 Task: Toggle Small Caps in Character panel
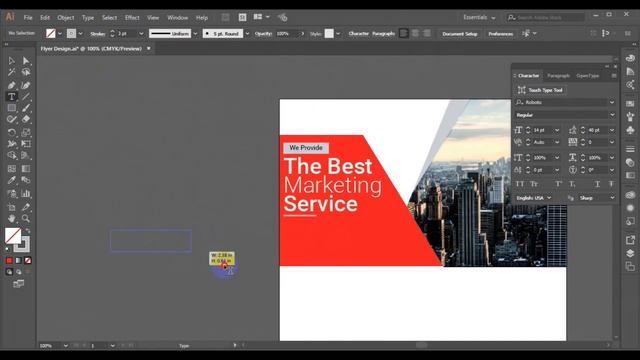click(534, 184)
